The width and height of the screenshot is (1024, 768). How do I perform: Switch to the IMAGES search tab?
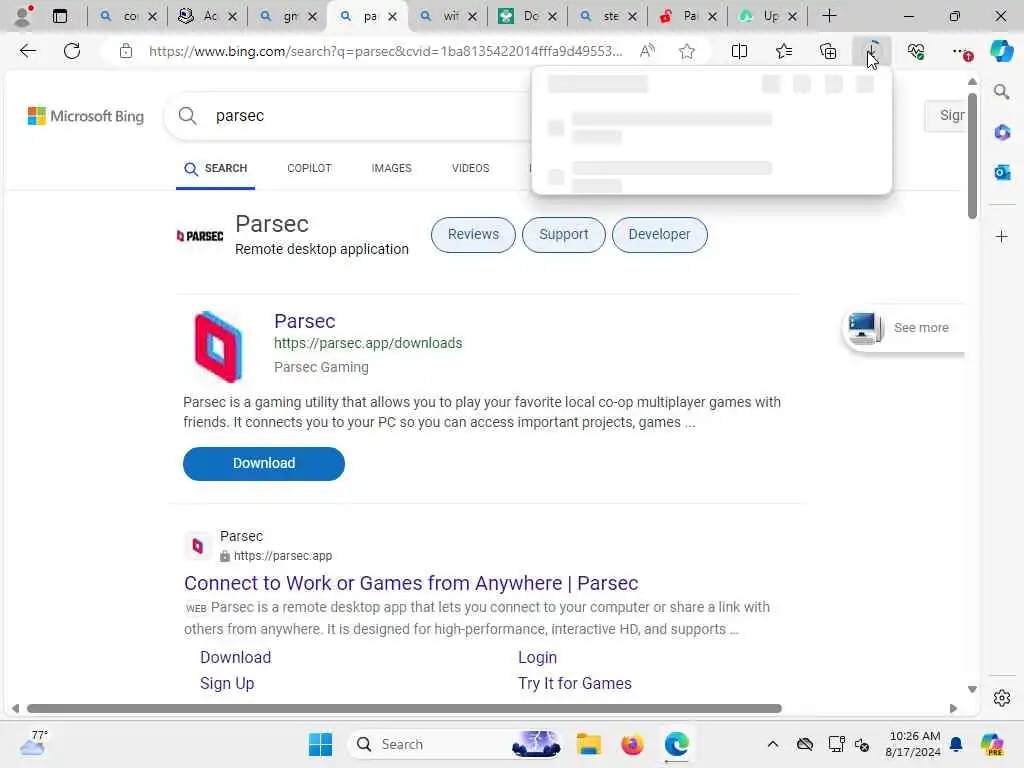(391, 168)
